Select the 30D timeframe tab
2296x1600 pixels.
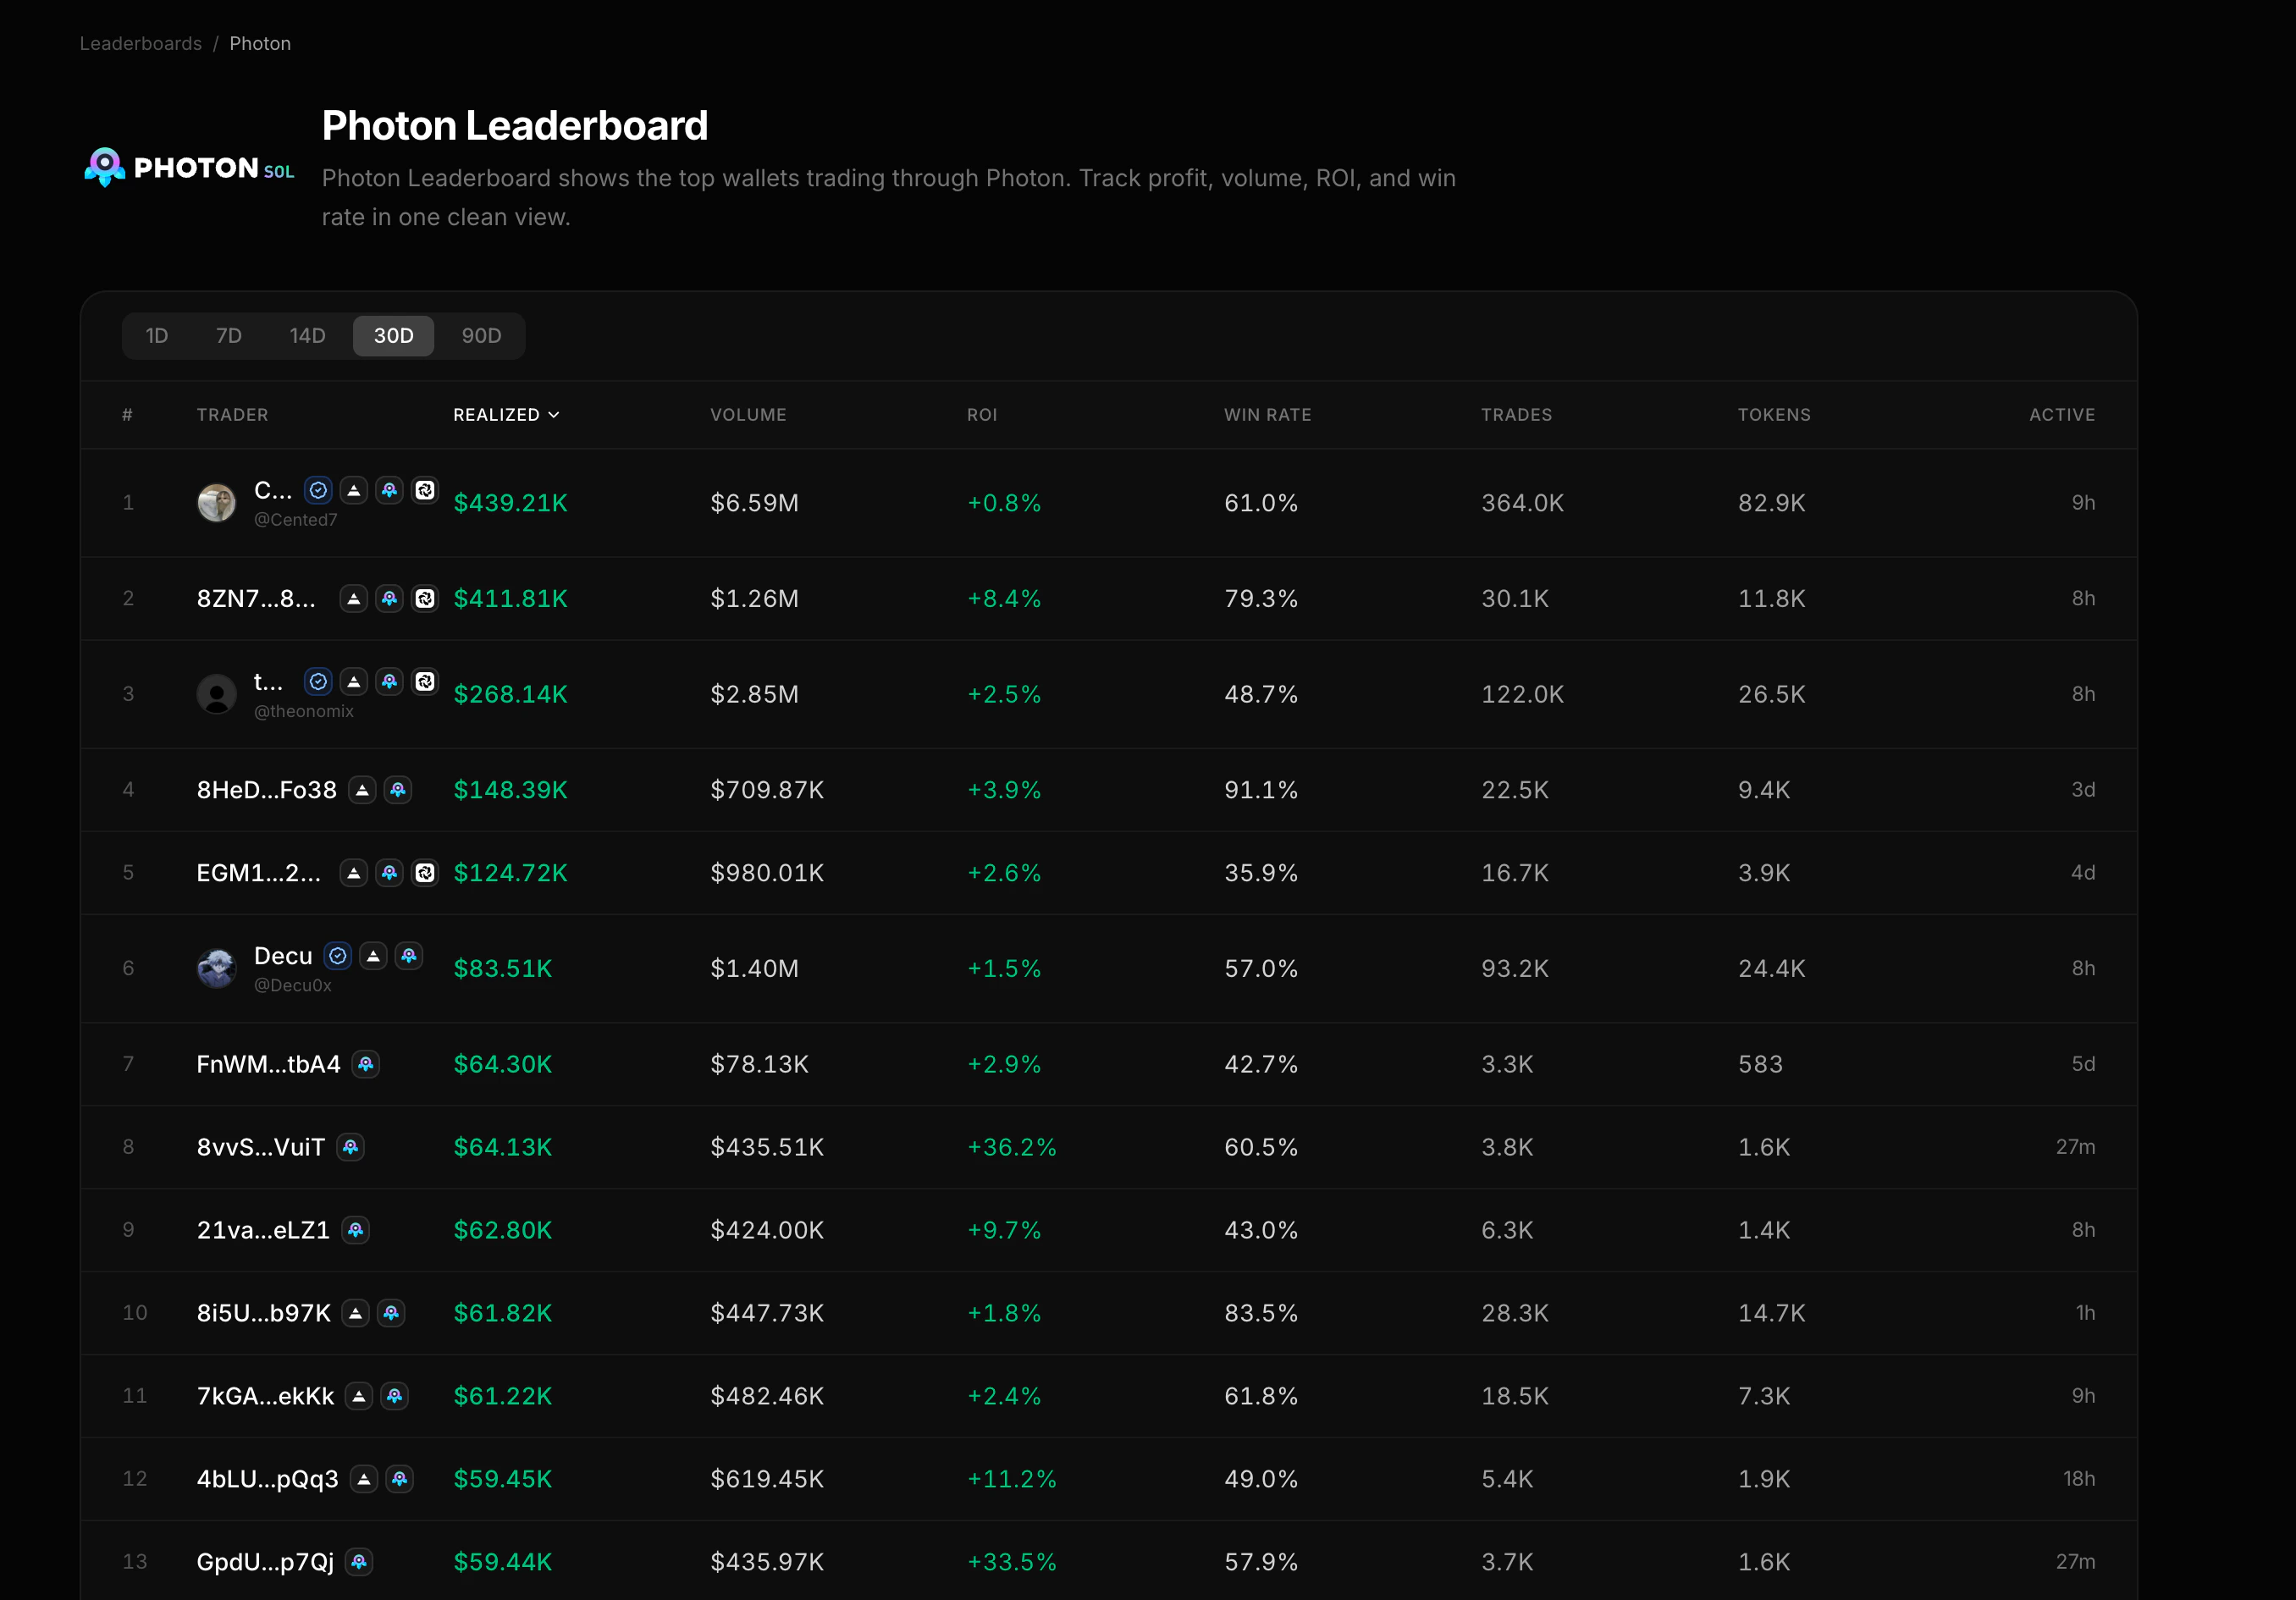click(x=394, y=336)
